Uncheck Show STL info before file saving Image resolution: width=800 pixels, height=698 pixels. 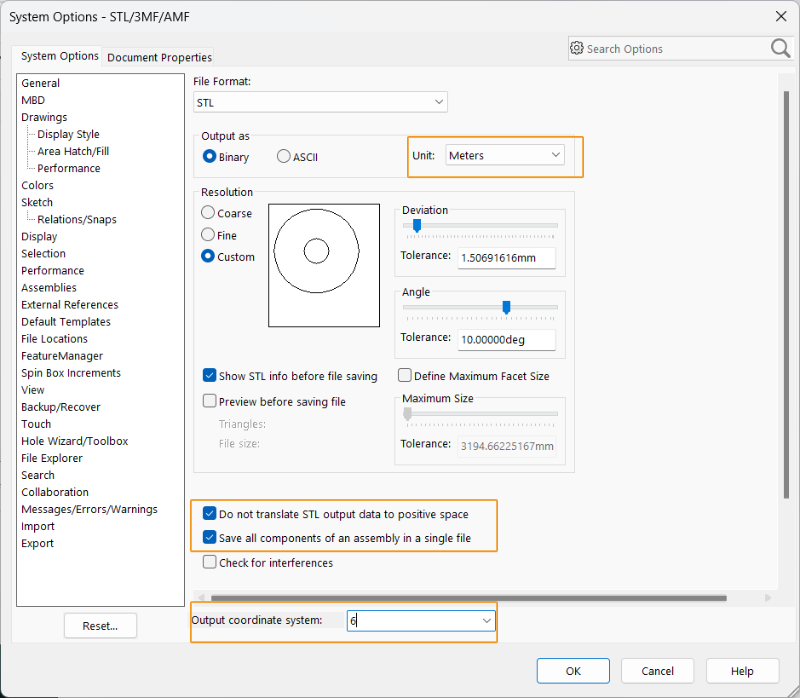pos(210,376)
